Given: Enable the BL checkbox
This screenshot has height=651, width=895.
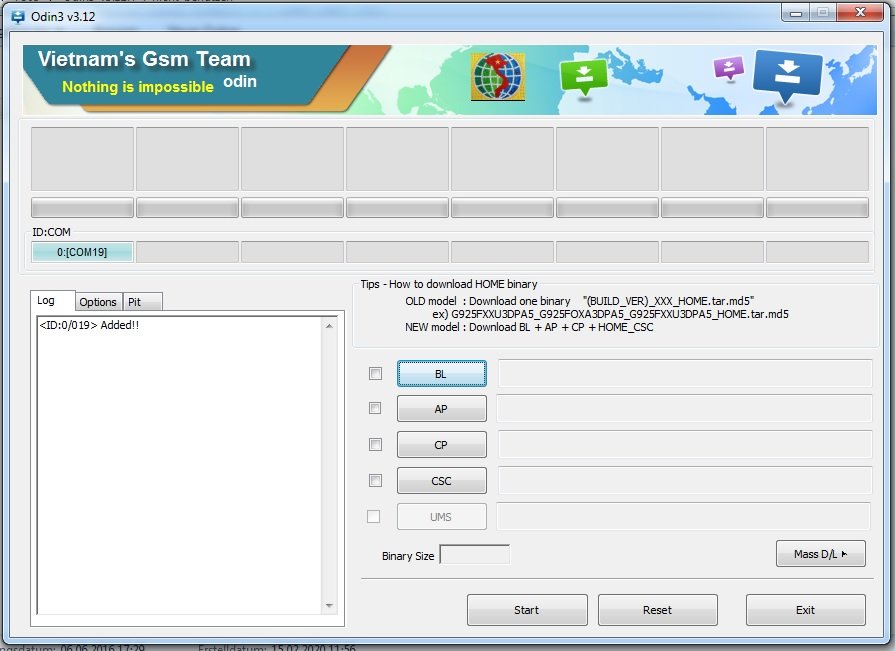Looking at the screenshot, I should (x=375, y=374).
